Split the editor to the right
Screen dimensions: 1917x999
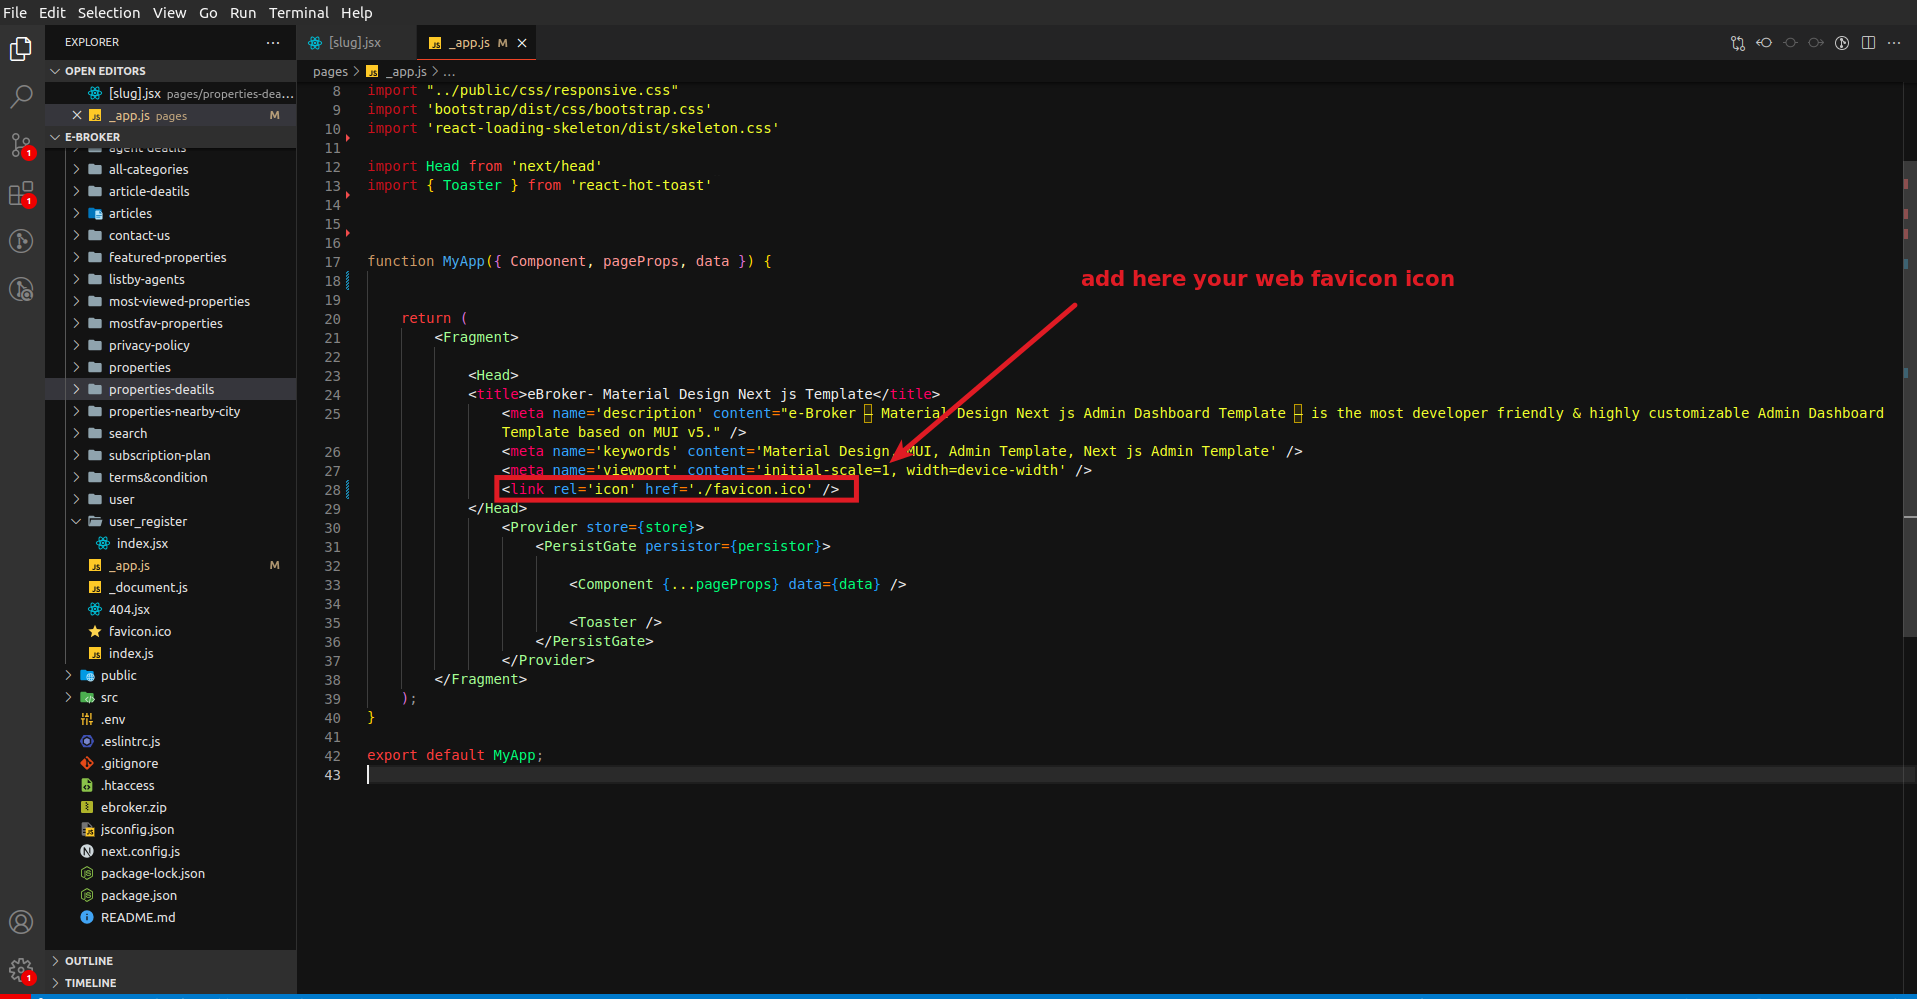coord(1868,43)
